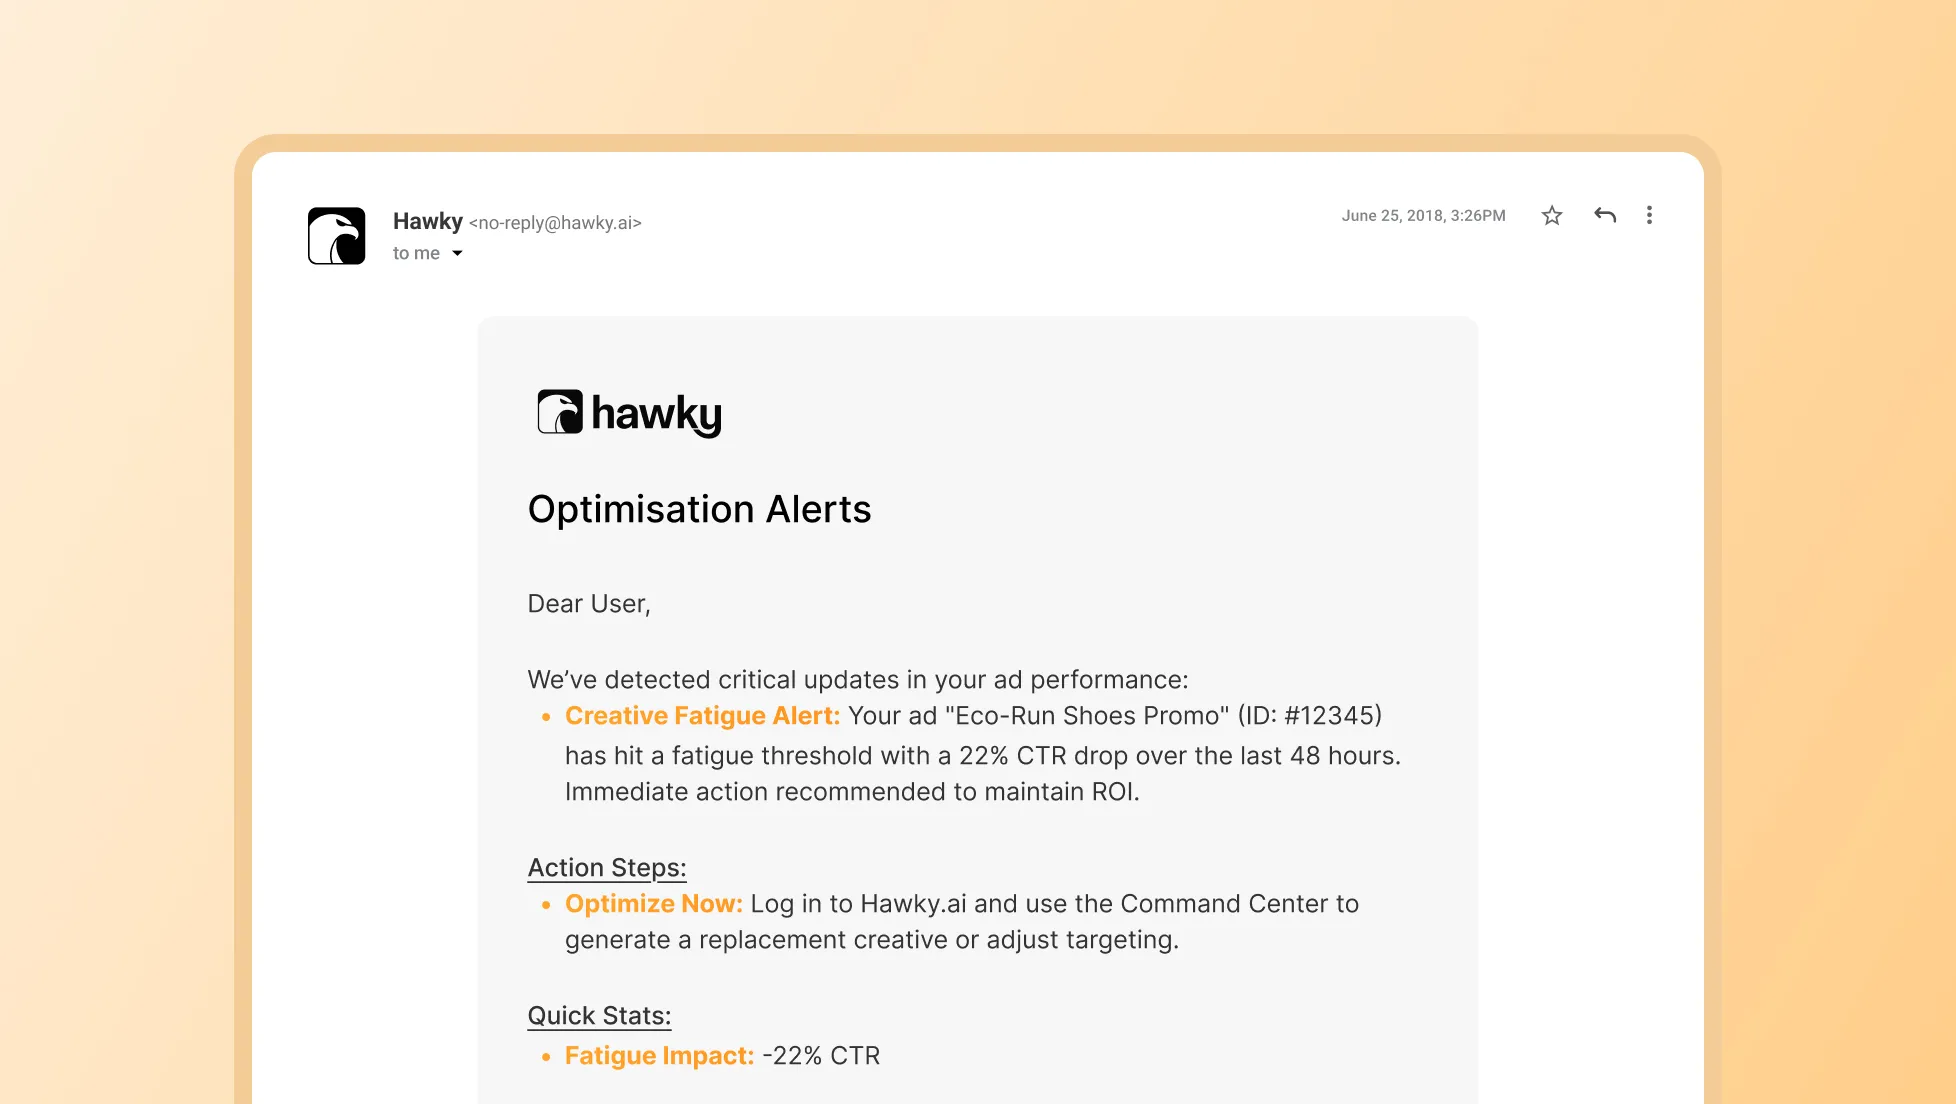Click the no-reply@hawky.ai email address
The image size is (1956, 1104).
[x=555, y=223]
